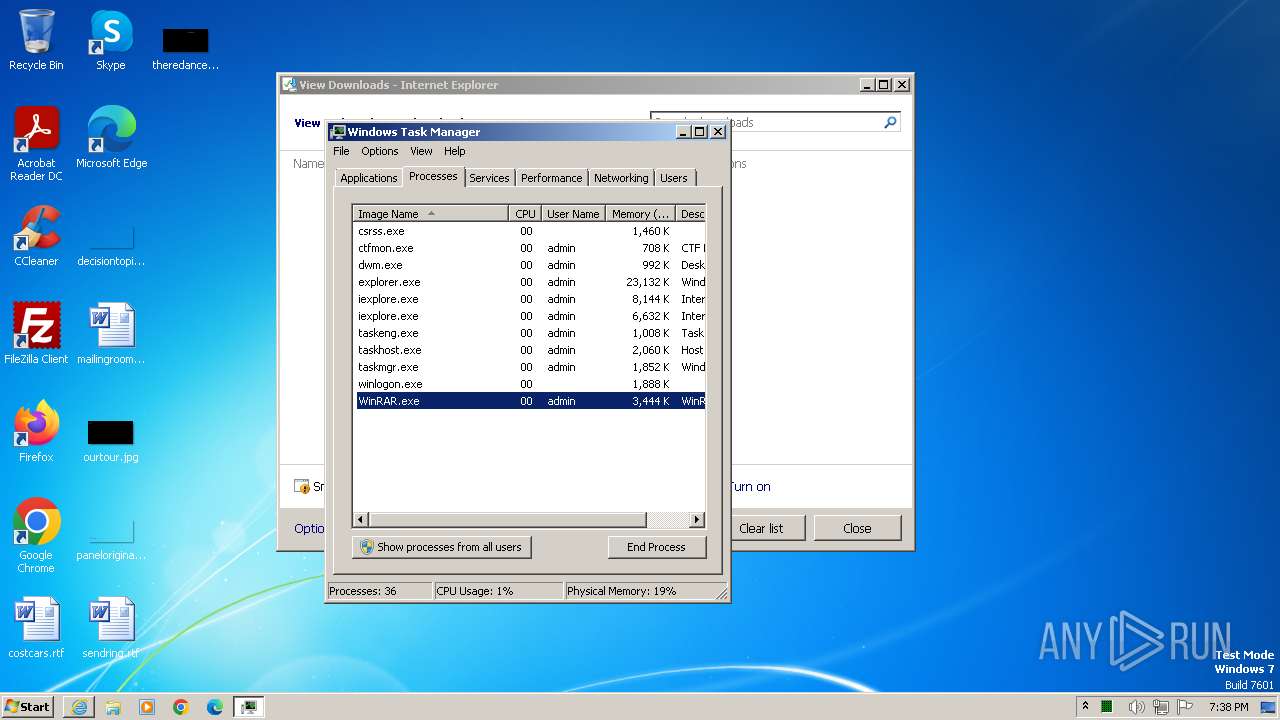Open the Action Center flag icon

pos(1185,707)
